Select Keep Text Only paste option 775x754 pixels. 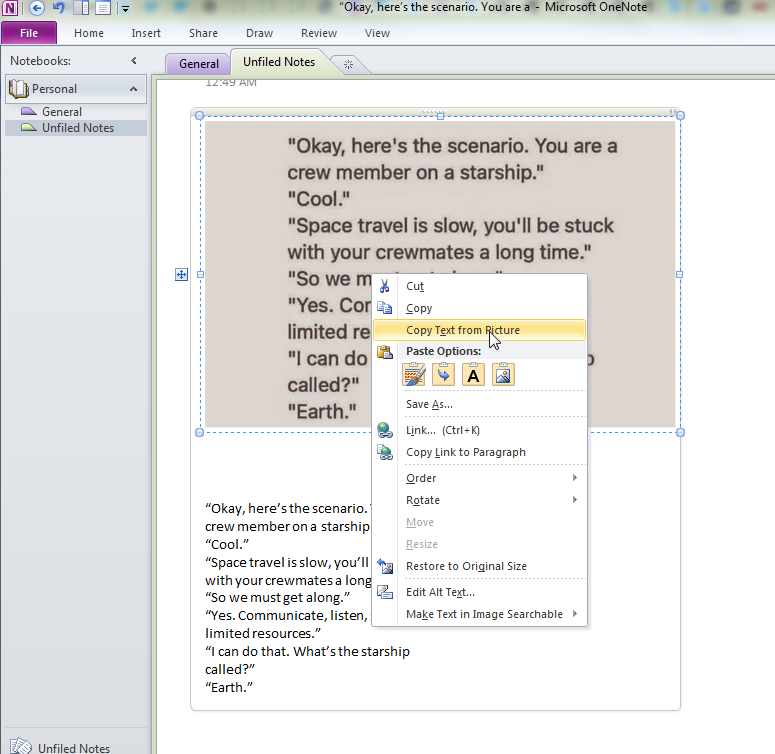[x=473, y=374]
